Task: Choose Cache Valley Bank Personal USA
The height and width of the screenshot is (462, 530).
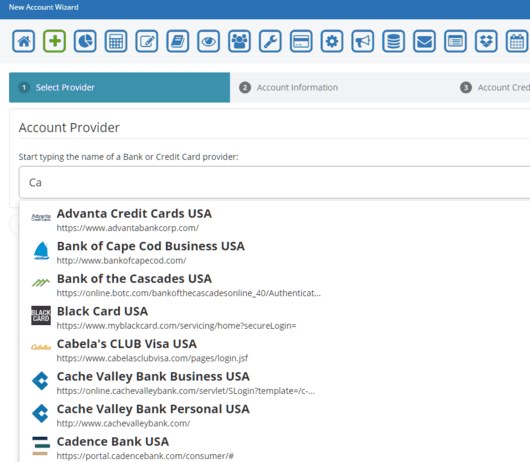Action: [x=274, y=415]
